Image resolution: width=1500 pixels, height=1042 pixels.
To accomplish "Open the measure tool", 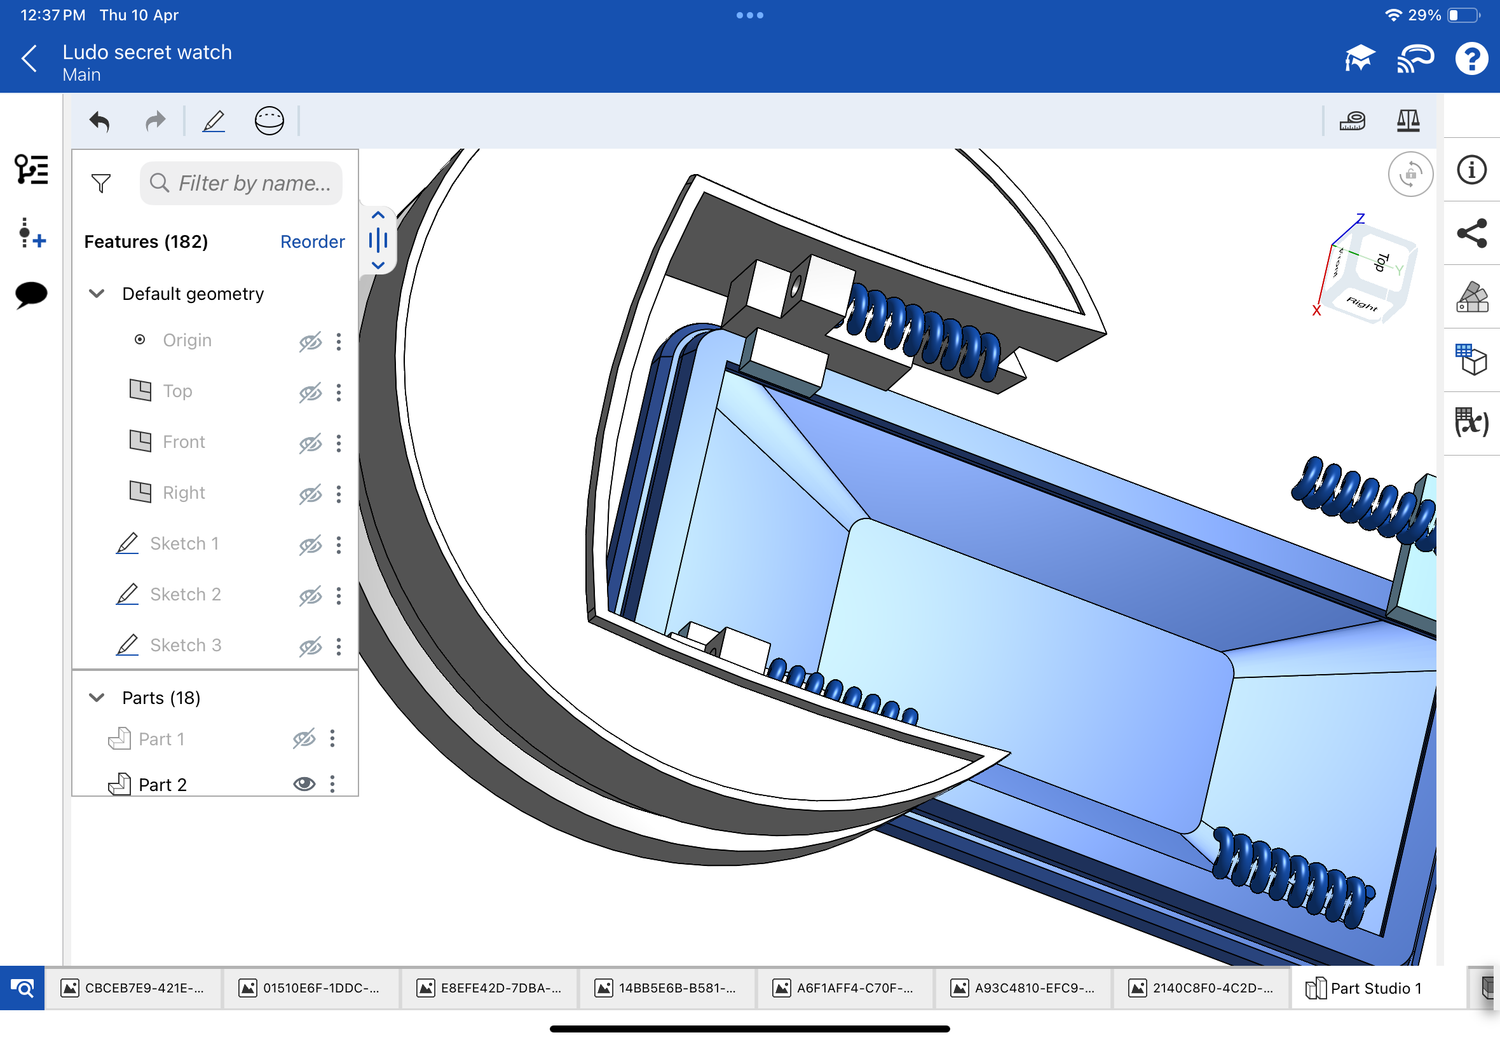I will coord(1352,121).
